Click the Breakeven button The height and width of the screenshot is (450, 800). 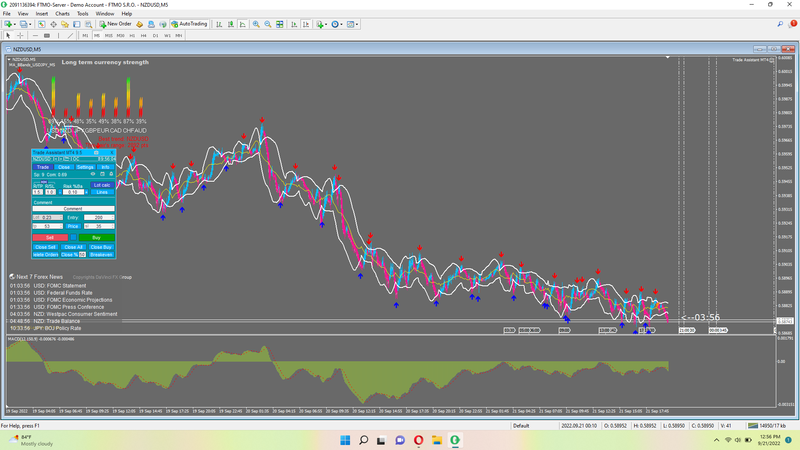[x=102, y=254]
